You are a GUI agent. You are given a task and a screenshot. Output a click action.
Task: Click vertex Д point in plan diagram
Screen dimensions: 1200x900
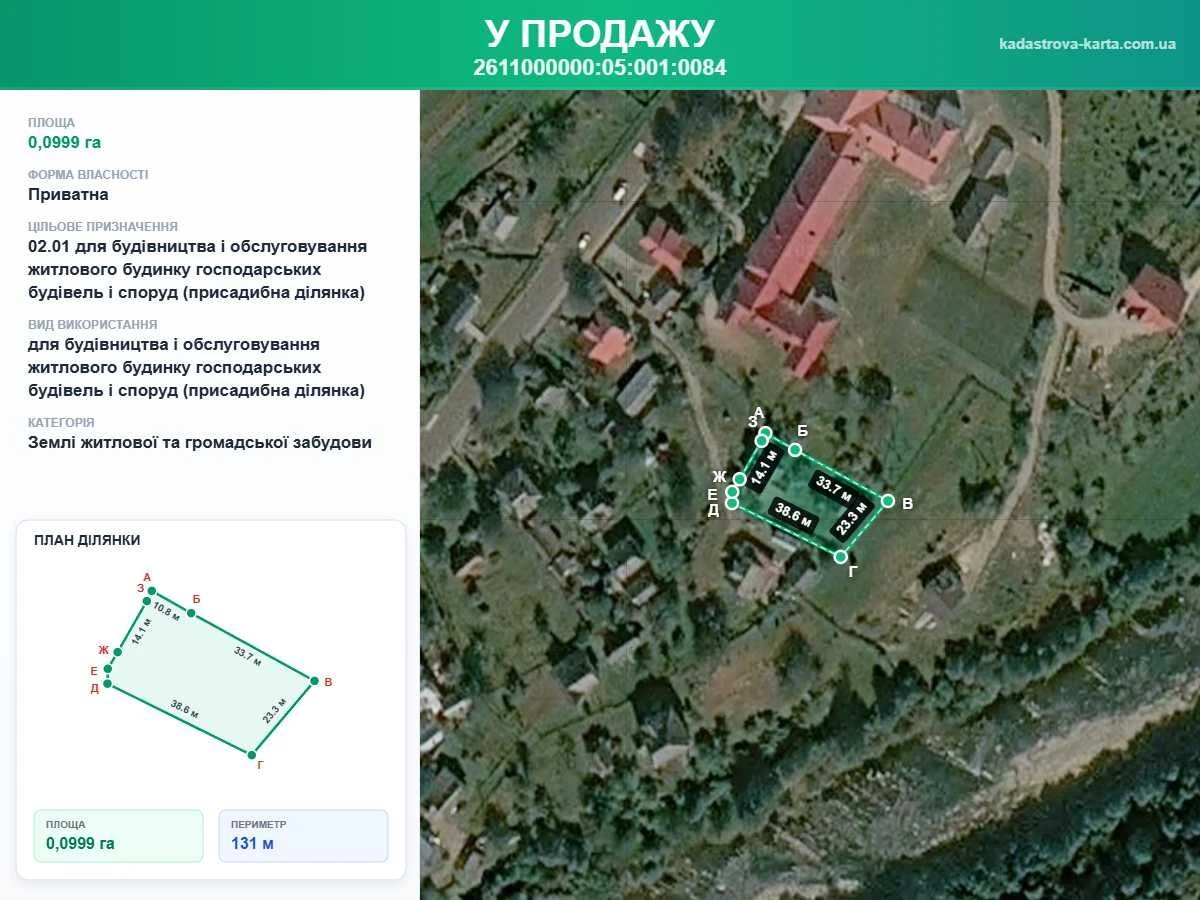pyautogui.click(x=108, y=683)
